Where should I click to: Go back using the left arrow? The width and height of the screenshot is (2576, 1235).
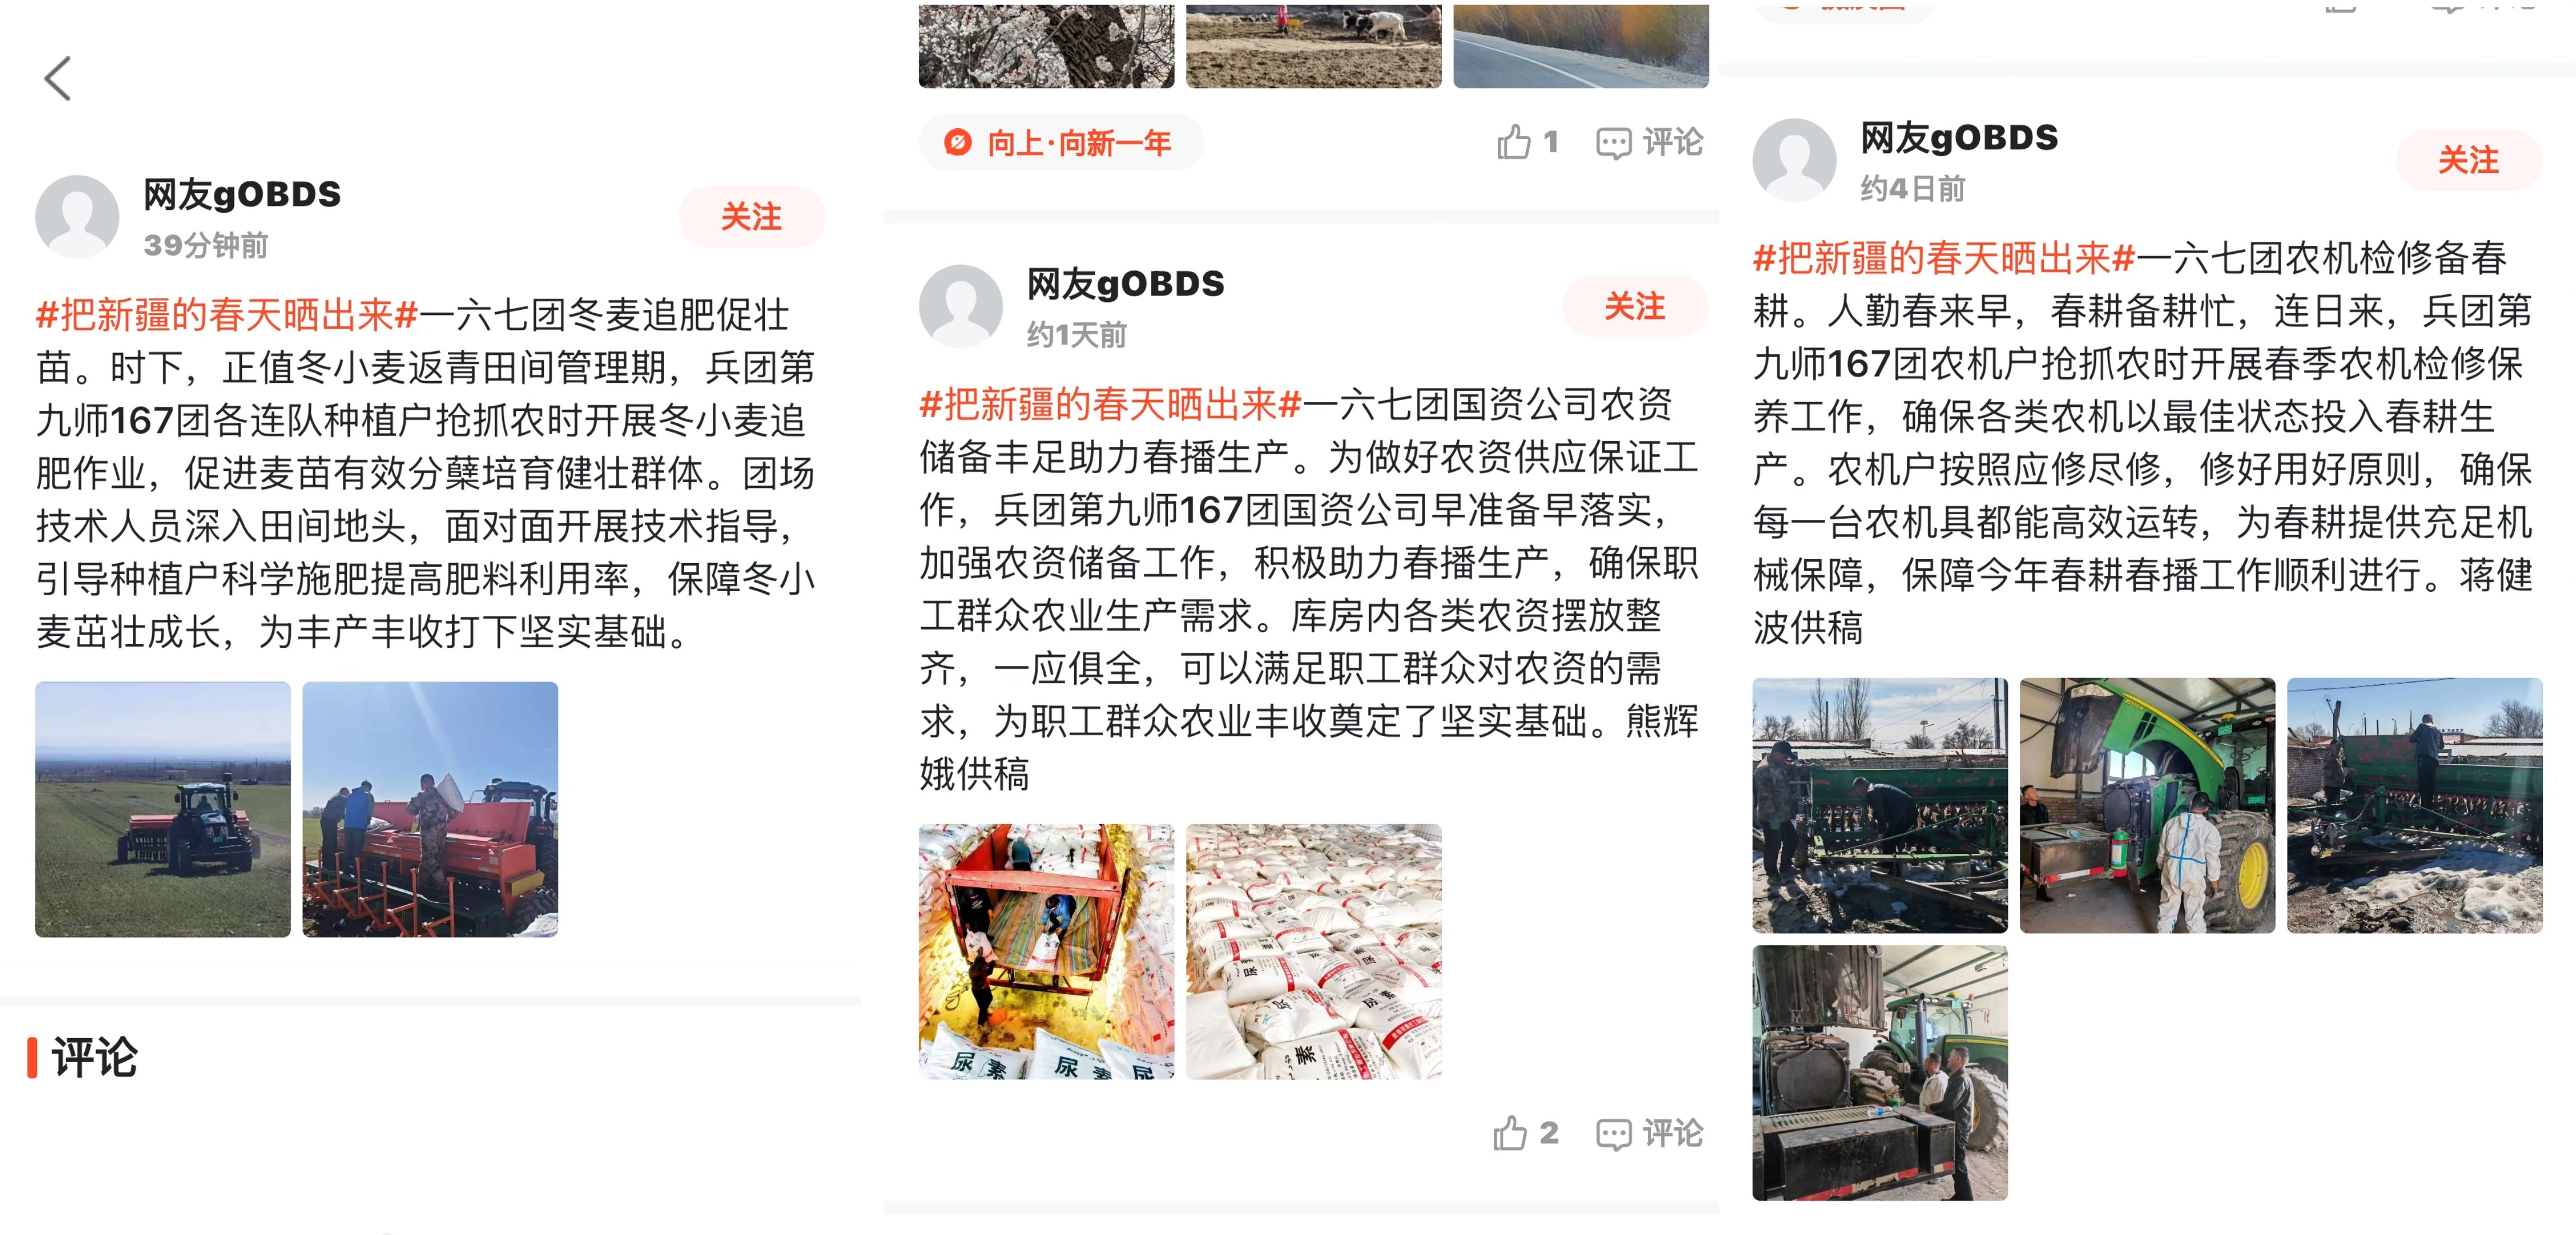coord(58,78)
